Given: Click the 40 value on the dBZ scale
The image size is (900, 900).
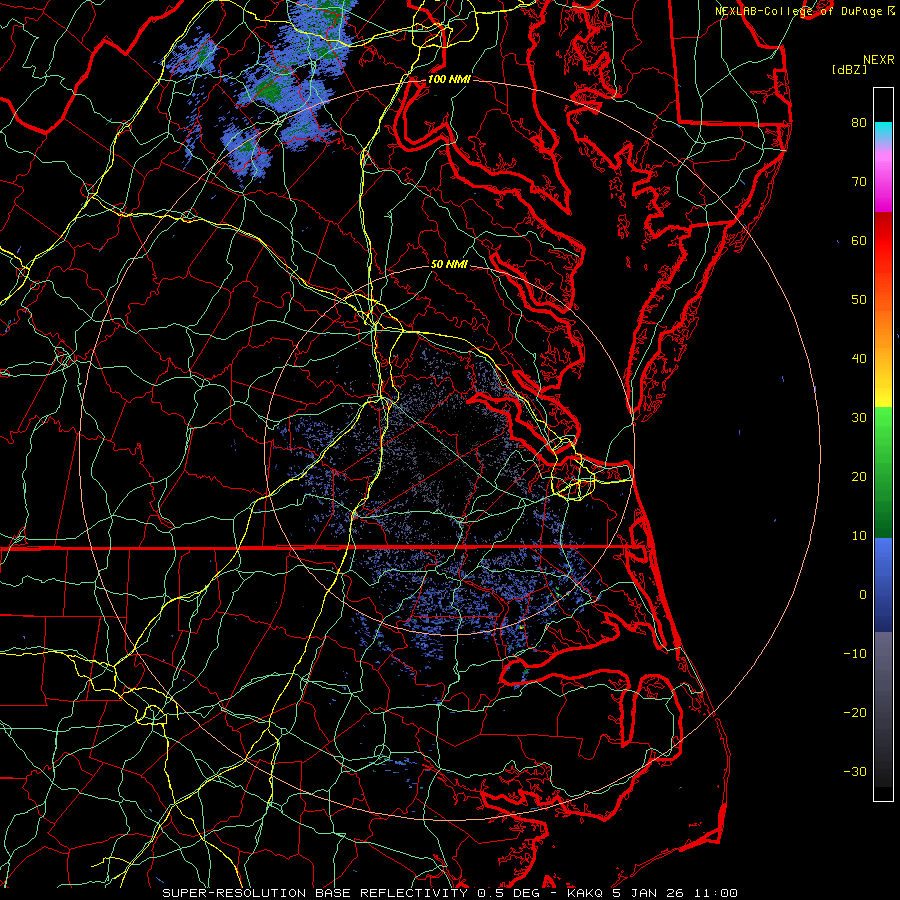Looking at the screenshot, I should pos(859,359).
